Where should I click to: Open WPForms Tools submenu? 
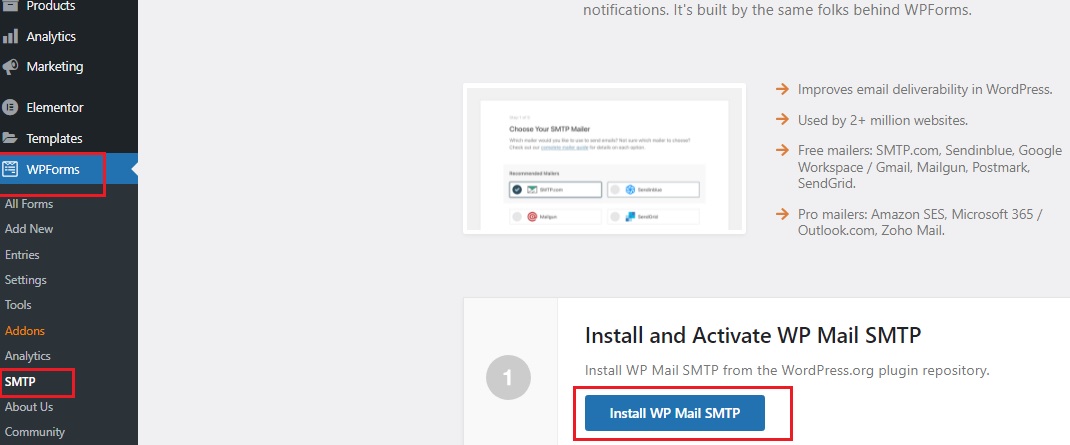point(18,305)
